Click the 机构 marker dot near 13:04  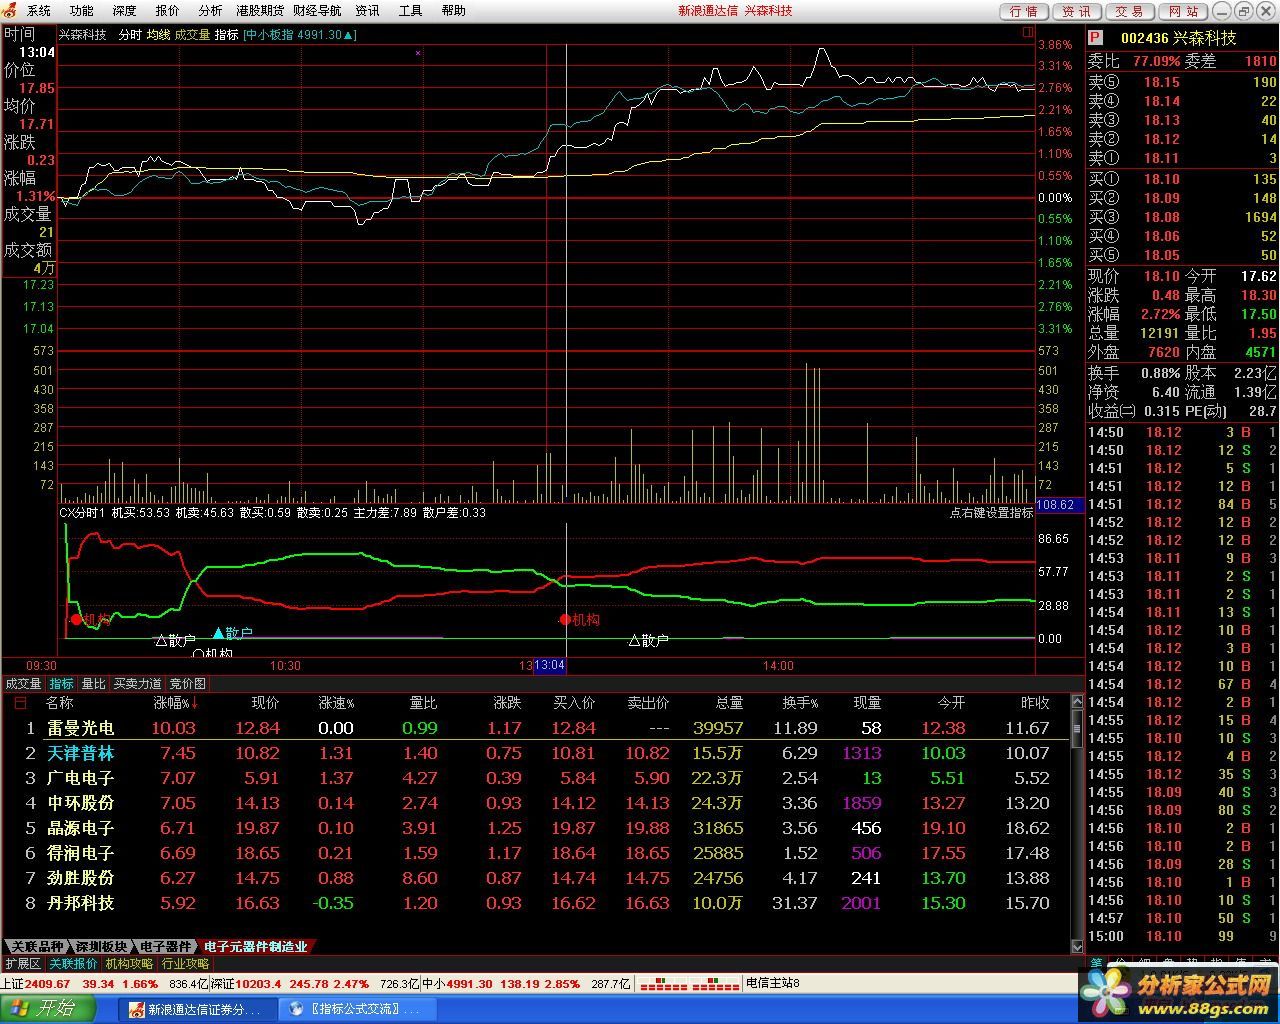coord(565,620)
